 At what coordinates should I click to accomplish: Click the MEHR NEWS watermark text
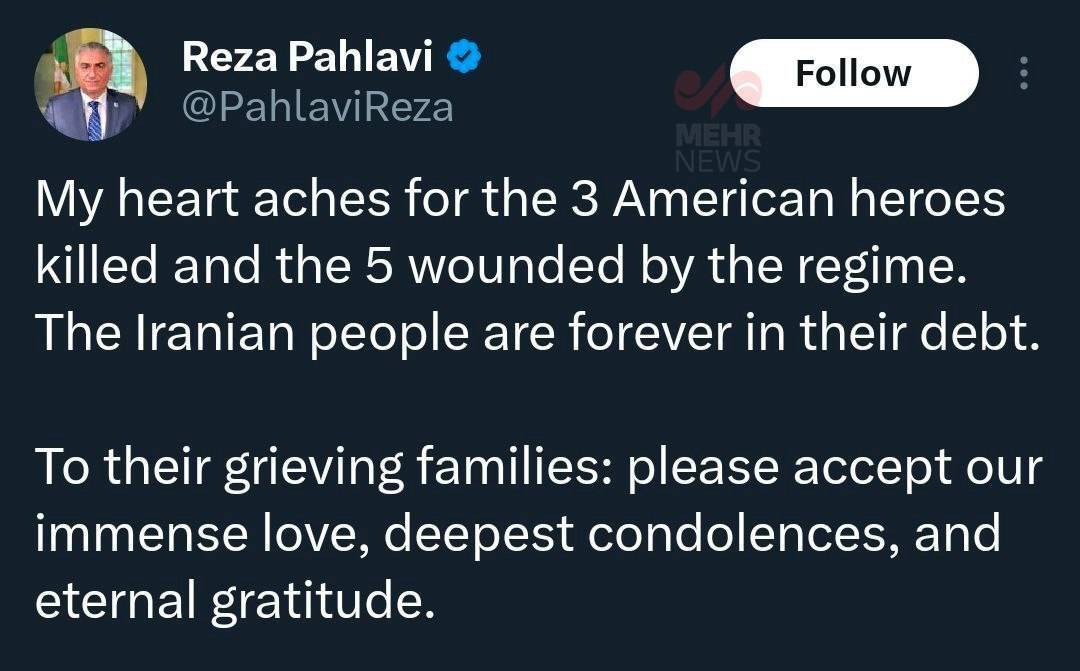[718, 148]
